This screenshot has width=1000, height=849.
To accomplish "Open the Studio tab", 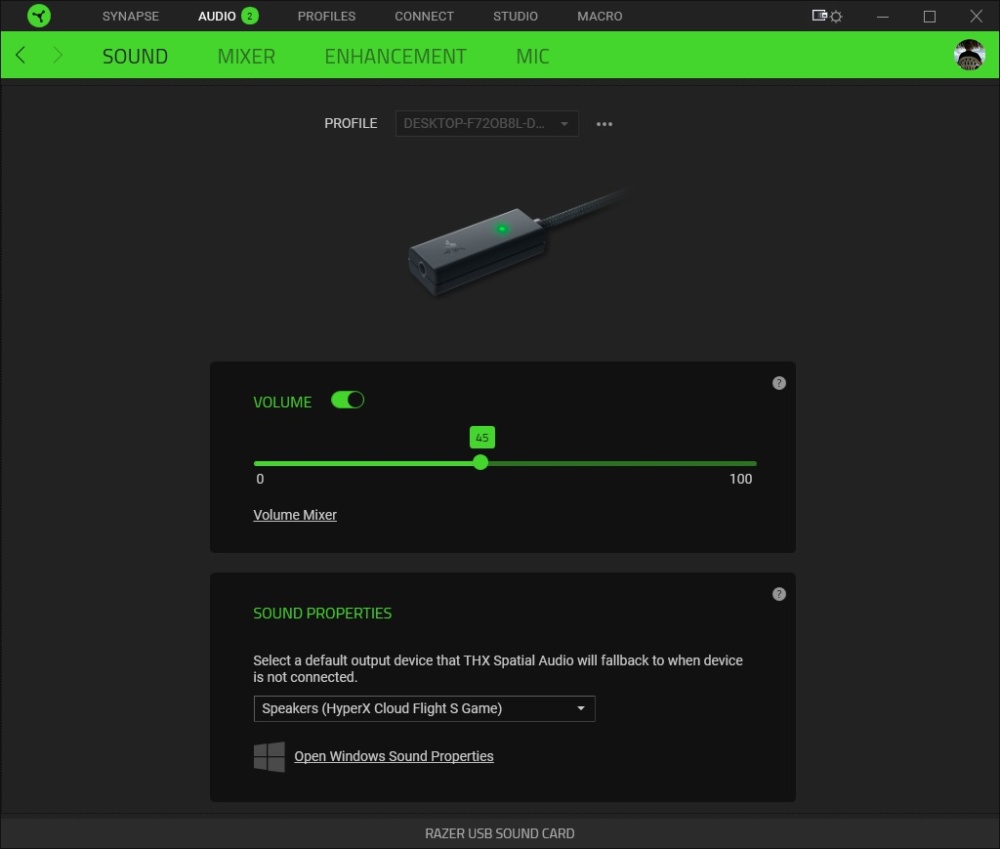I will [x=515, y=16].
